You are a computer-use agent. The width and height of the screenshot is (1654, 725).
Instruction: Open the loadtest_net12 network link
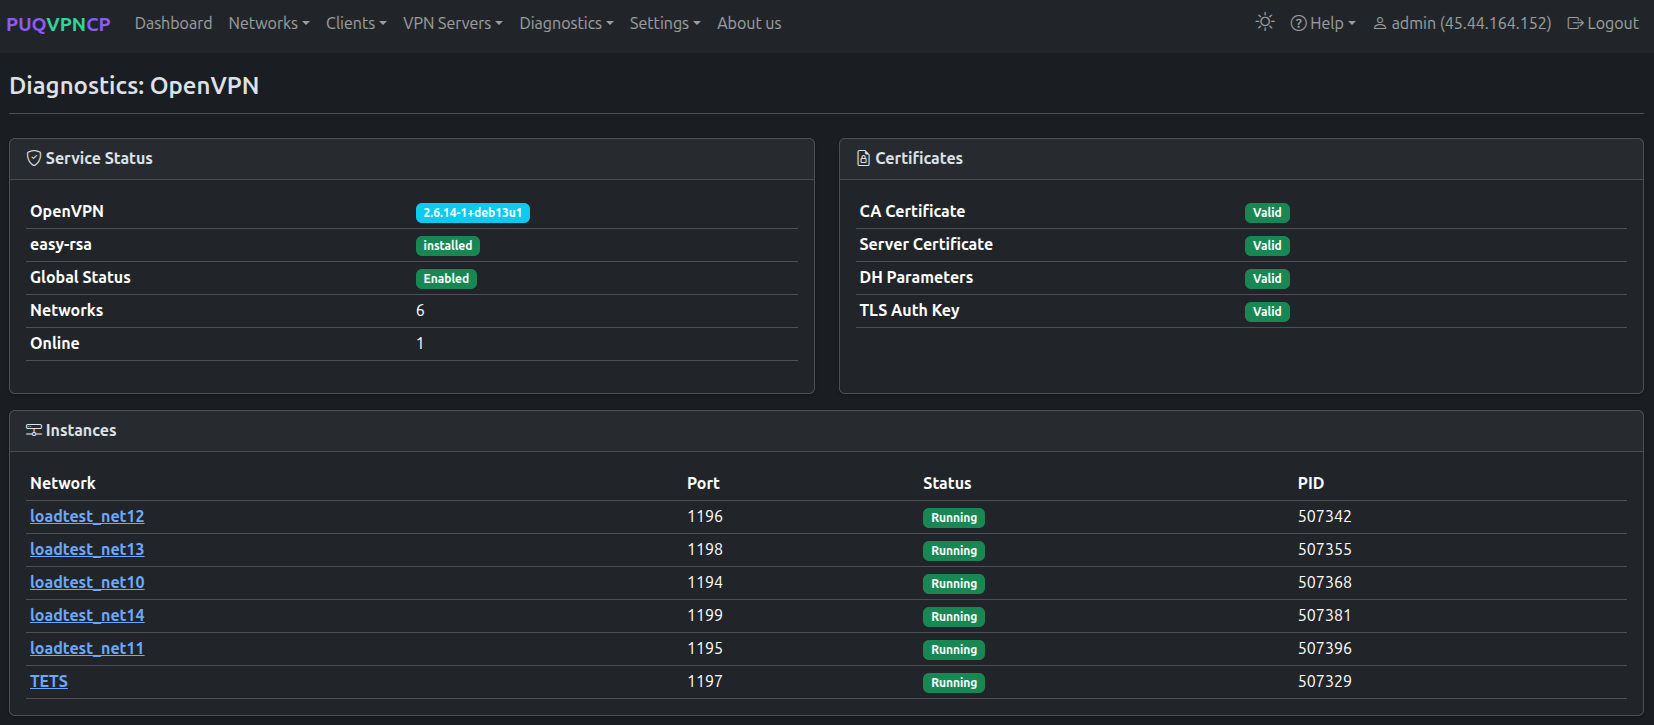(x=87, y=516)
